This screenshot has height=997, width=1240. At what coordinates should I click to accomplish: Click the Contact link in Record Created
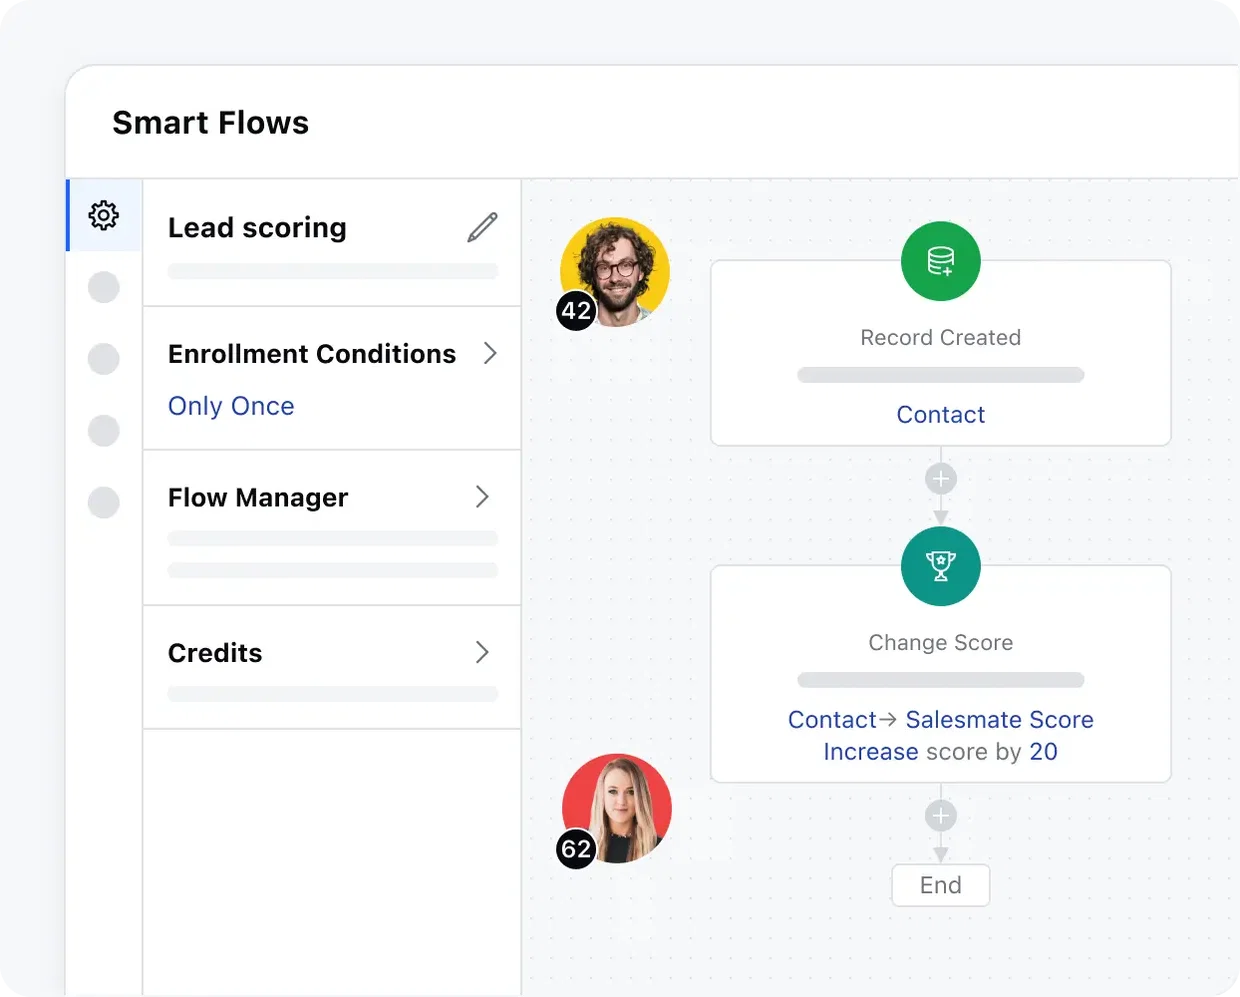940,415
